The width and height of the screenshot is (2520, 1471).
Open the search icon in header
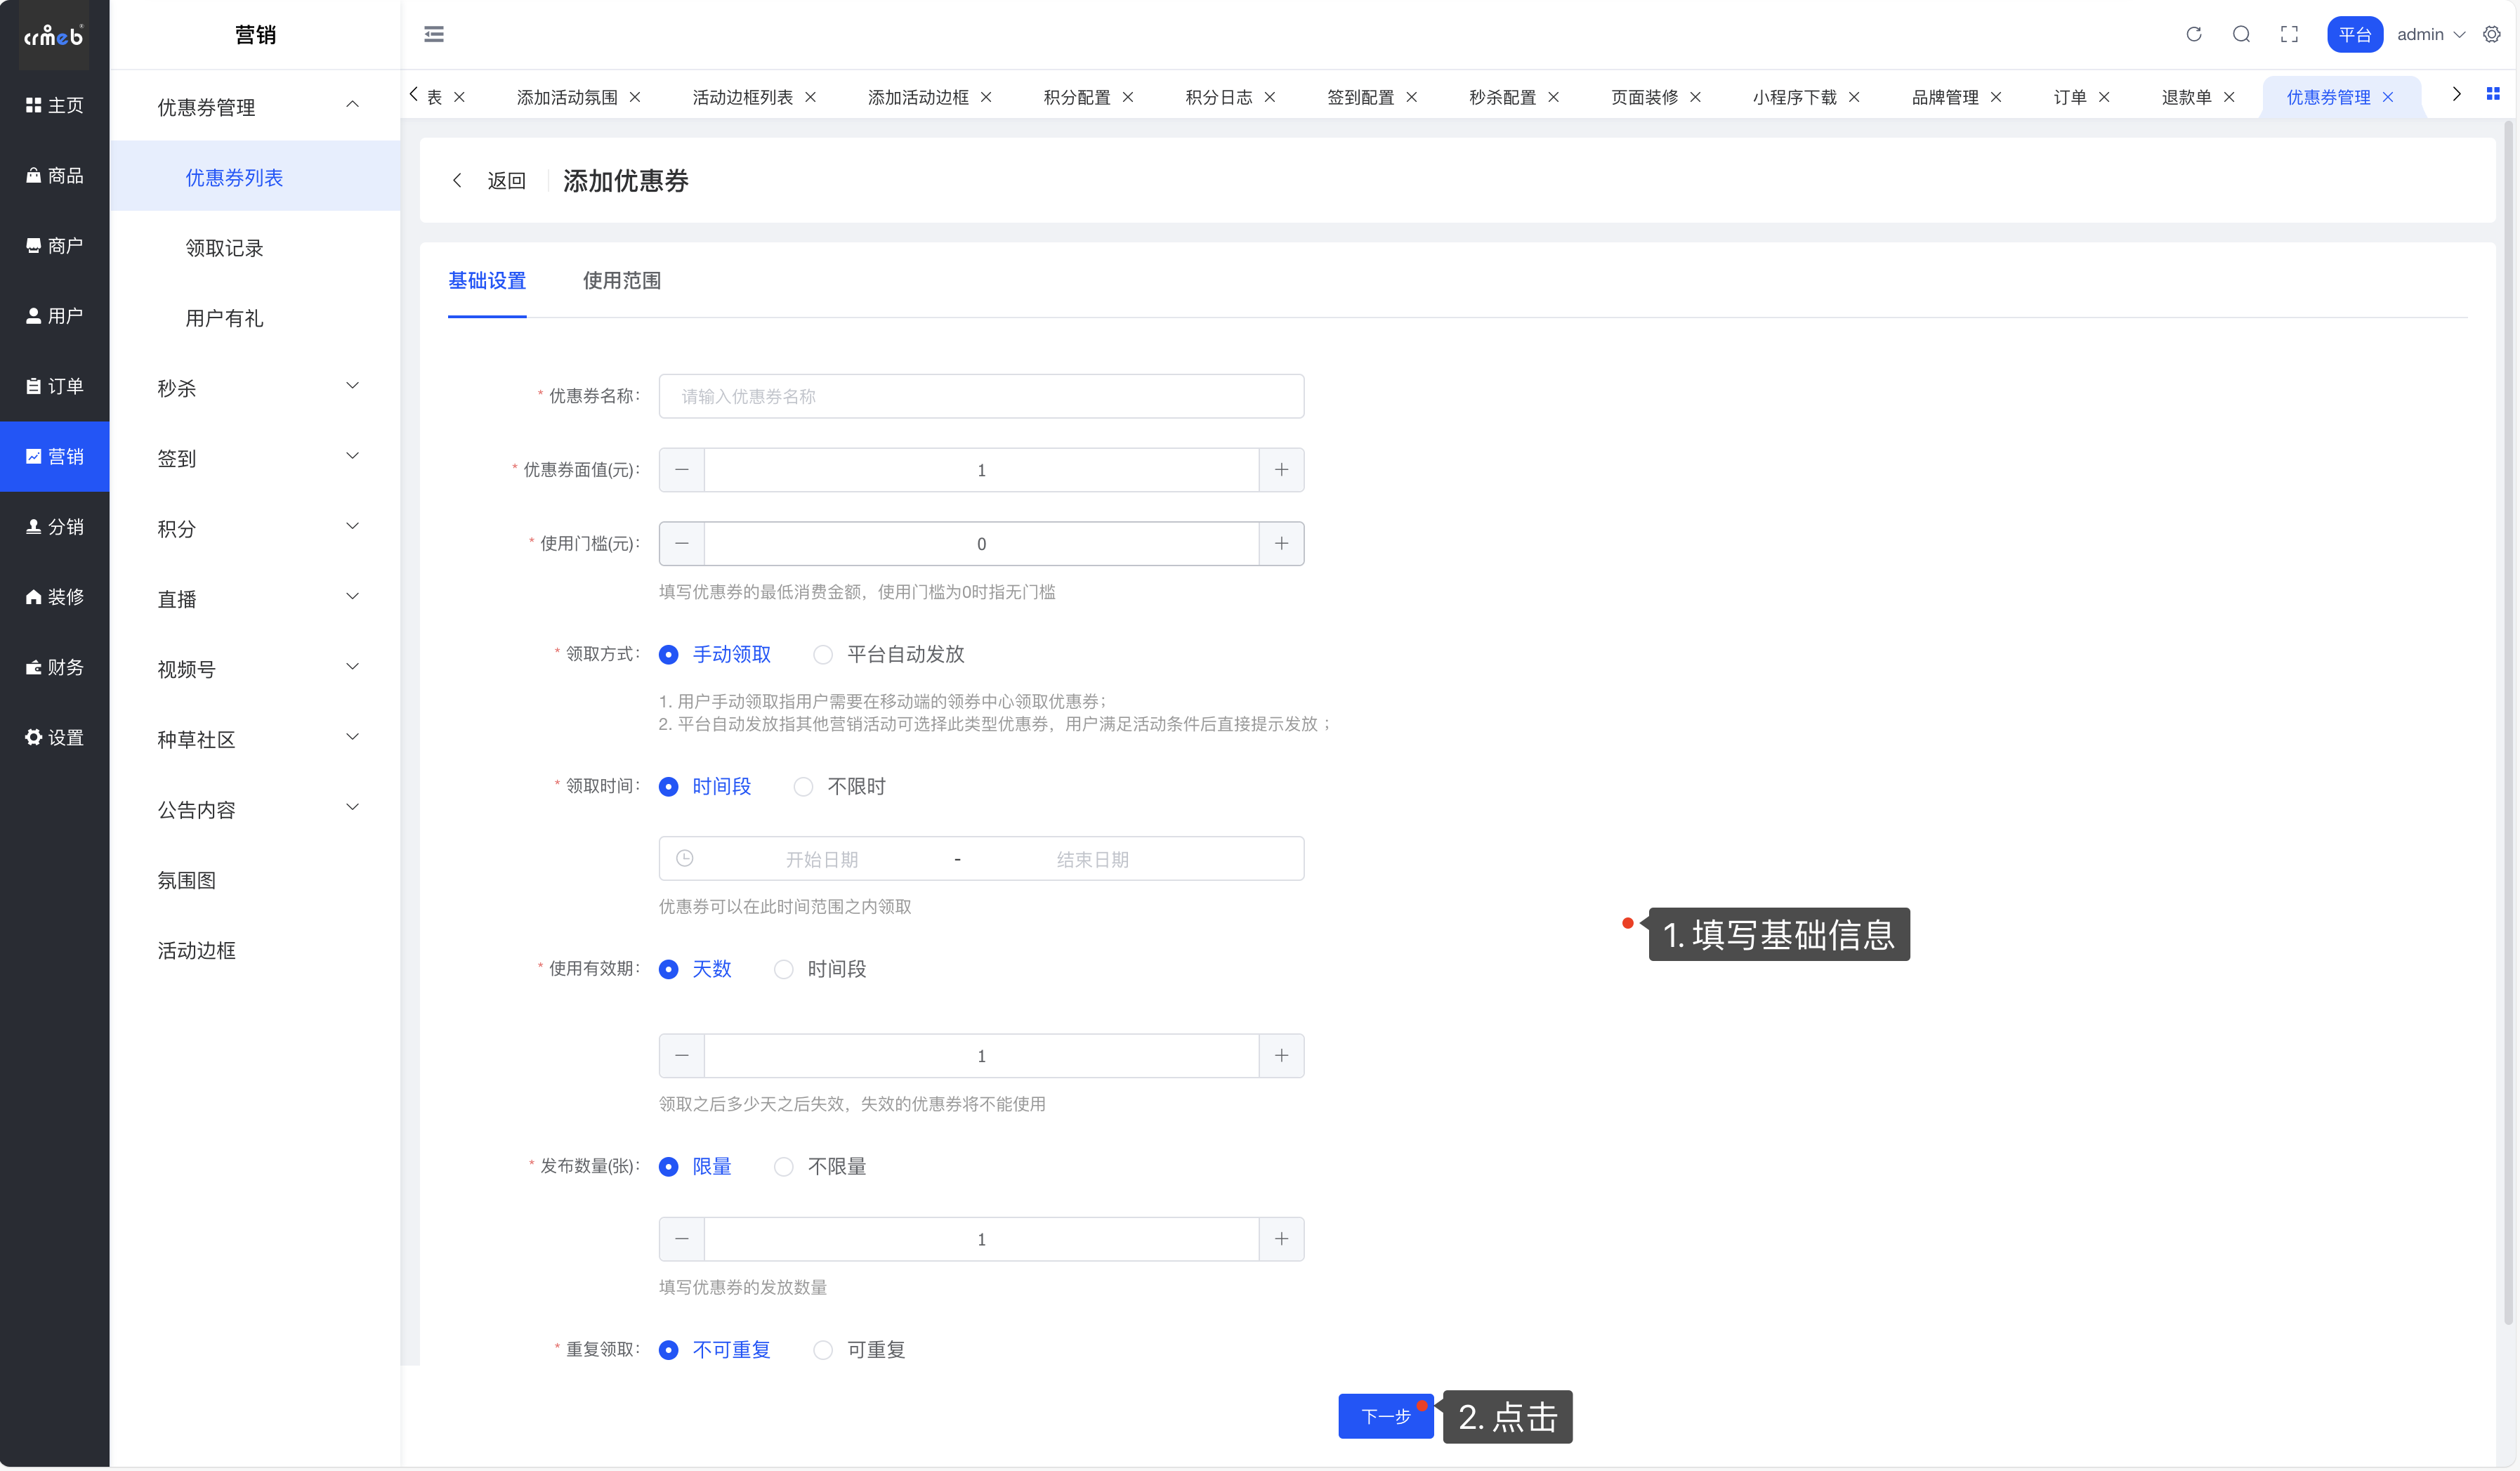pyautogui.click(x=2241, y=34)
